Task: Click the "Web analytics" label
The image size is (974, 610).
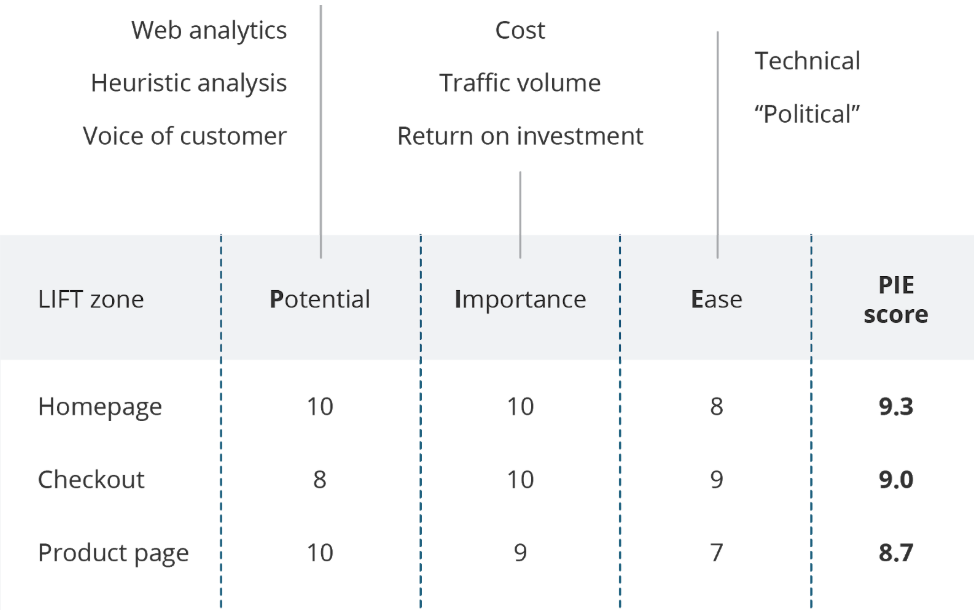Action: (x=209, y=31)
